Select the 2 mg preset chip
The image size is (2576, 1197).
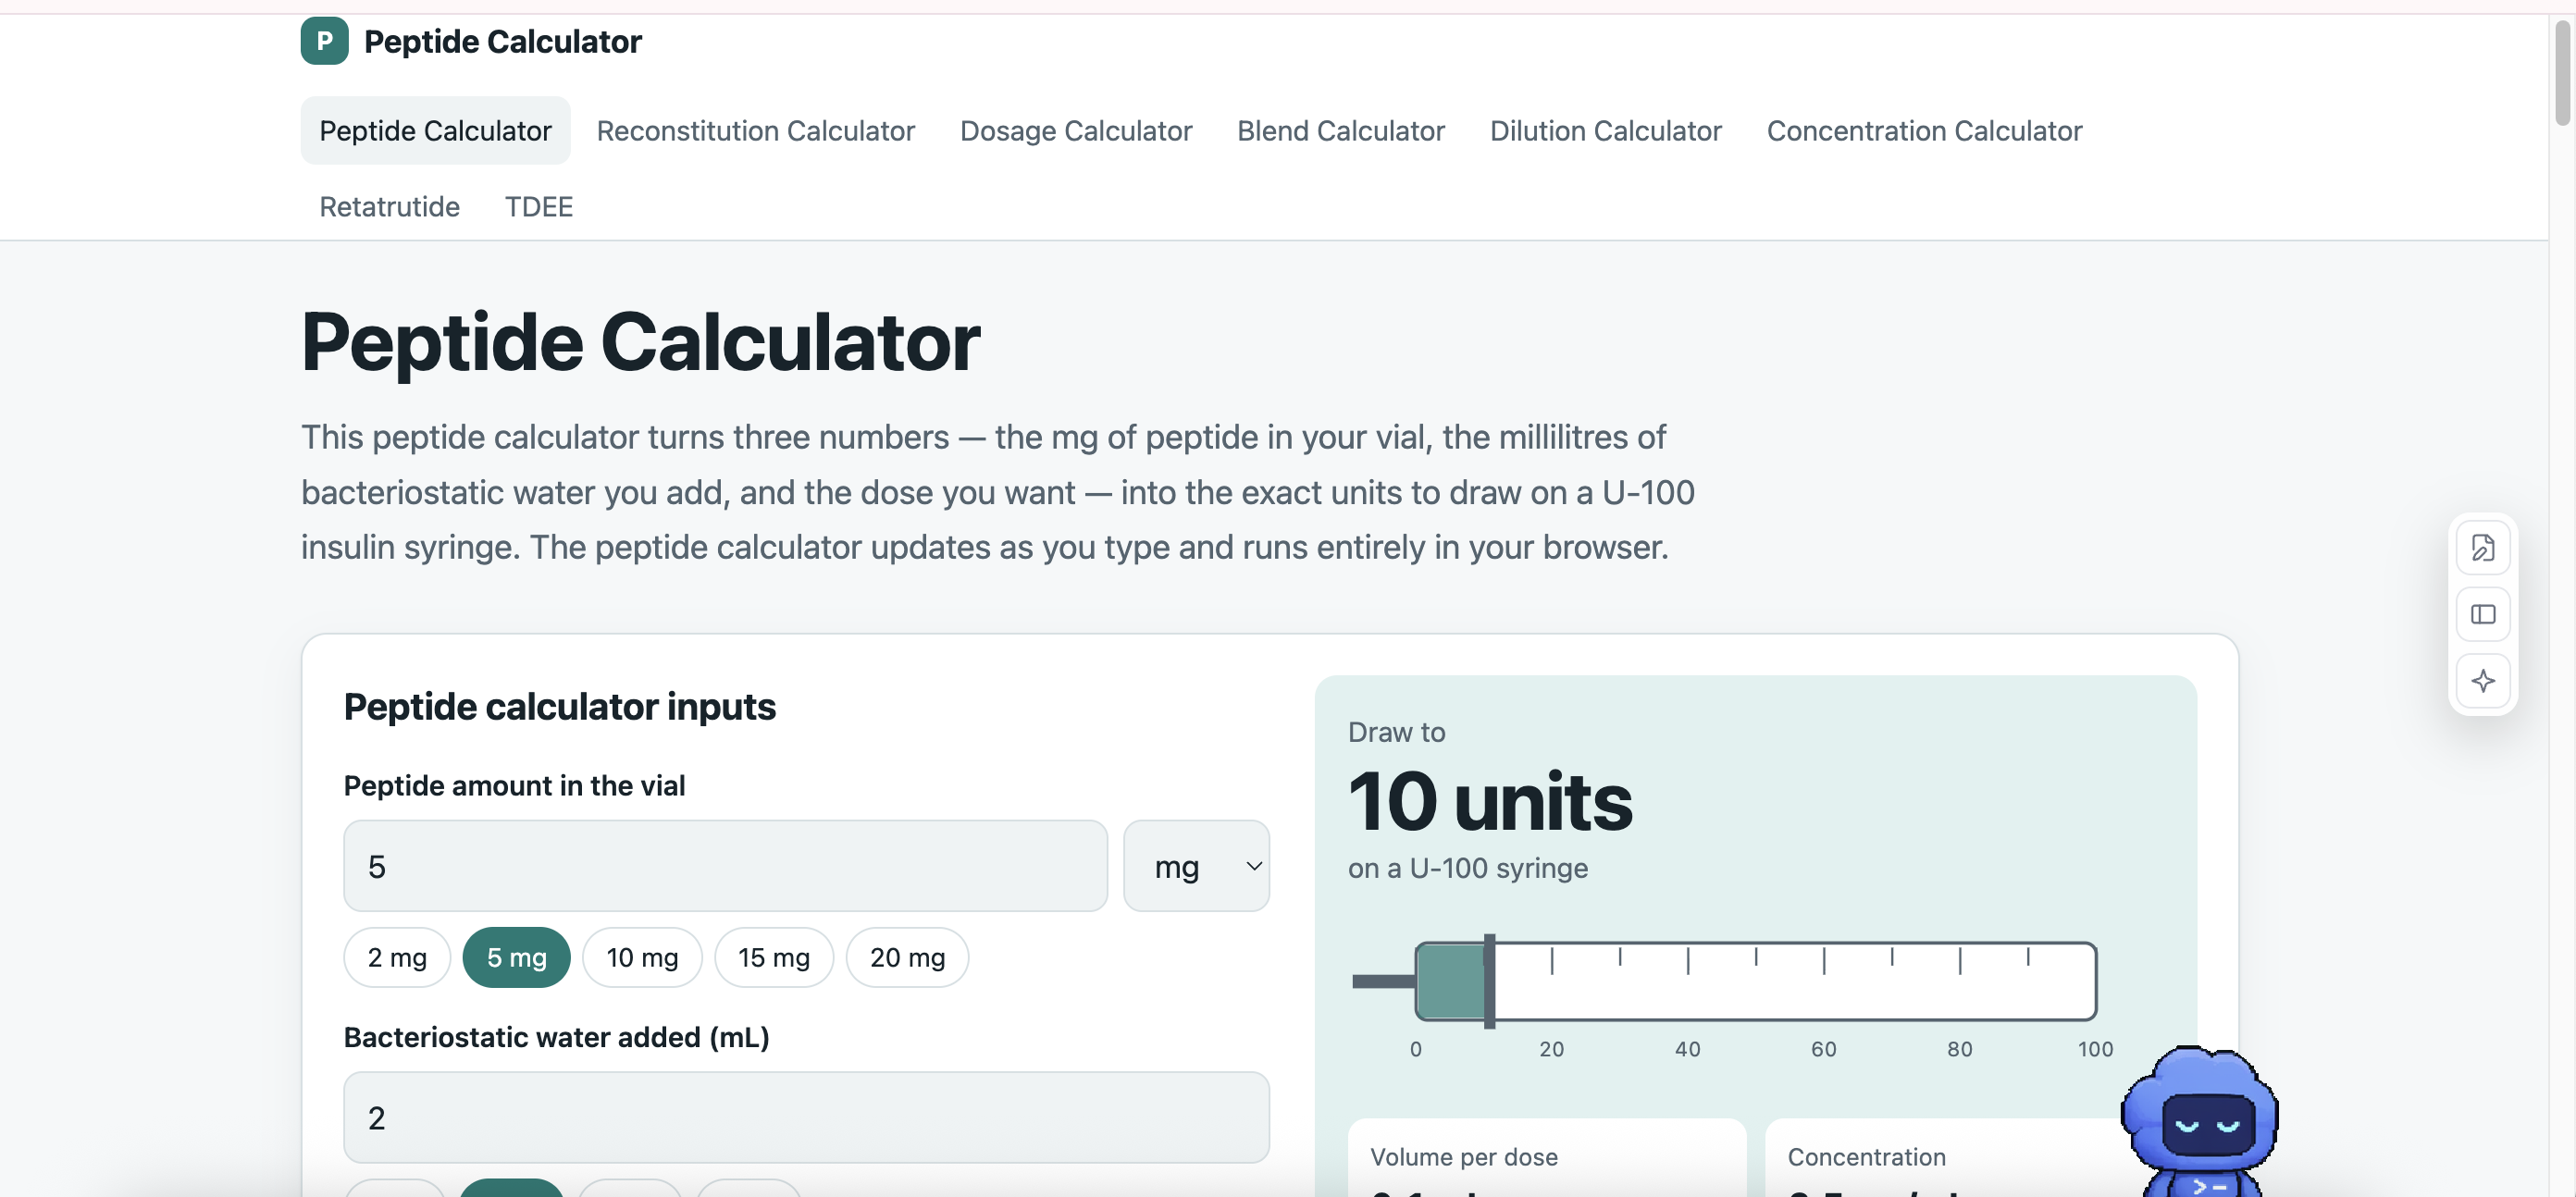click(397, 957)
